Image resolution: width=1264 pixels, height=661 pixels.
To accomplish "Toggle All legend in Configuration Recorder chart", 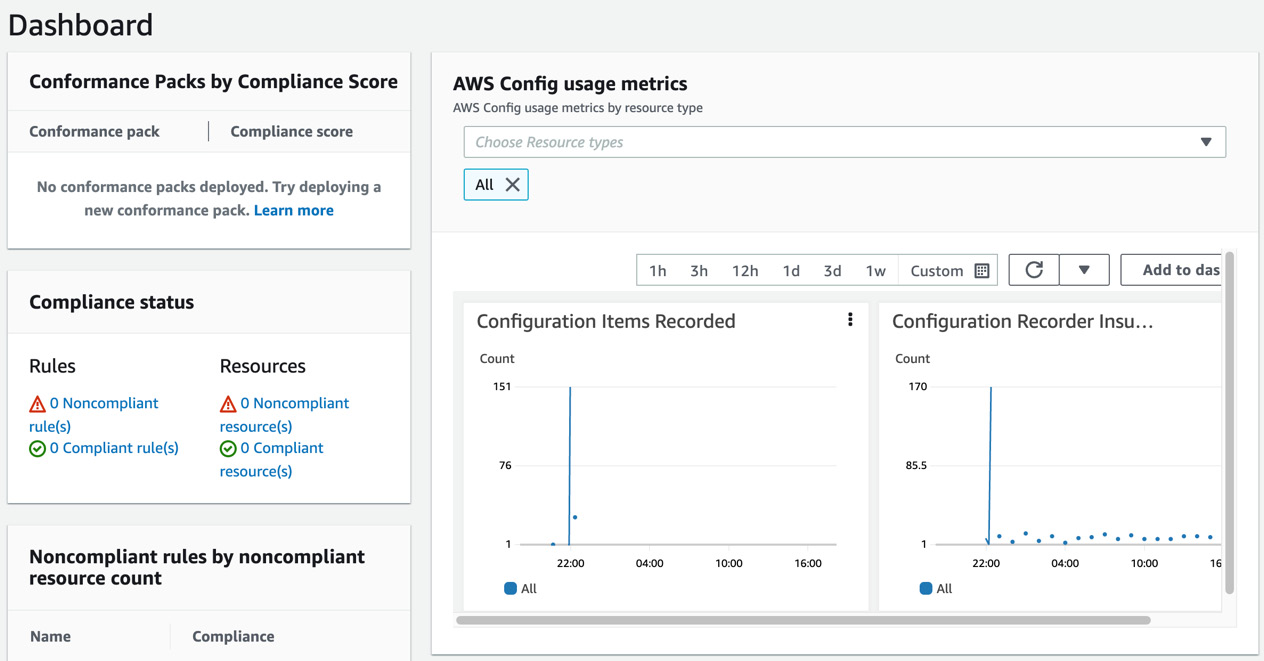I will tap(936, 589).
